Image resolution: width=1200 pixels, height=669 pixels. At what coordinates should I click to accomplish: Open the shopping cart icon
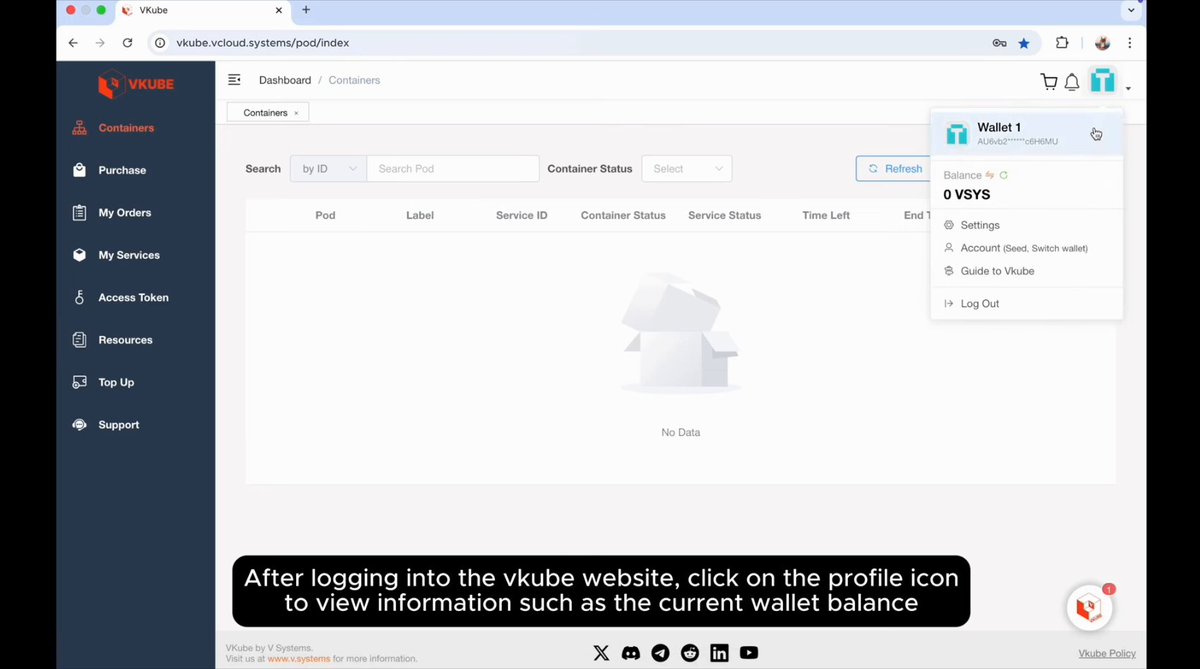point(1048,82)
